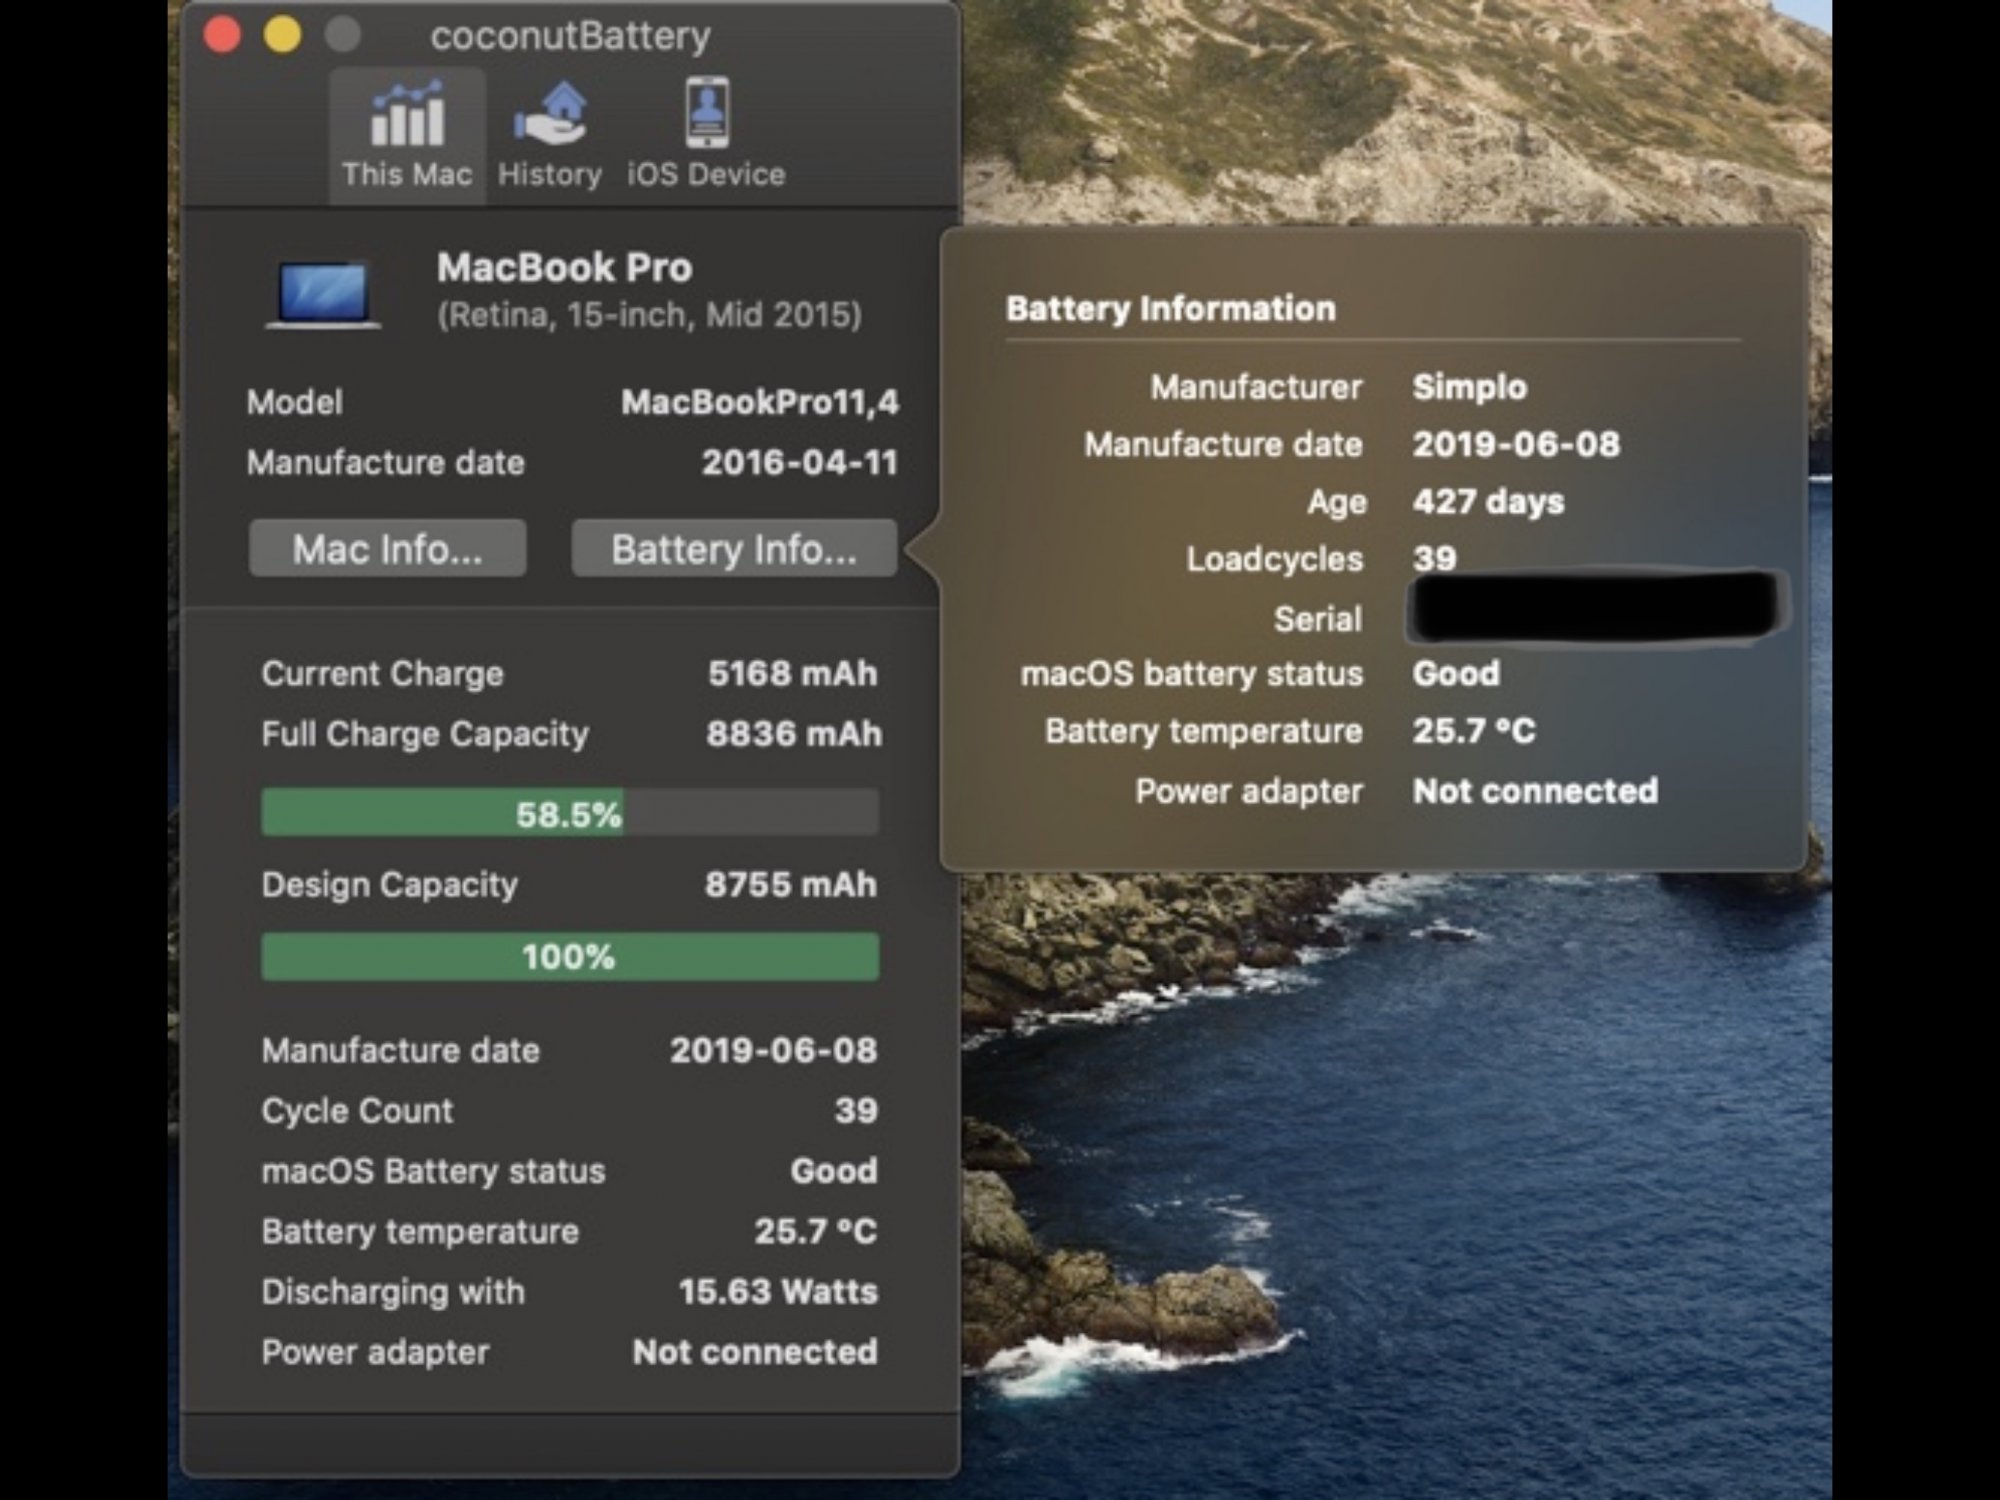2000x1500 pixels.
Task: Toggle the Battery Info... button
Action: coord(734,548)
